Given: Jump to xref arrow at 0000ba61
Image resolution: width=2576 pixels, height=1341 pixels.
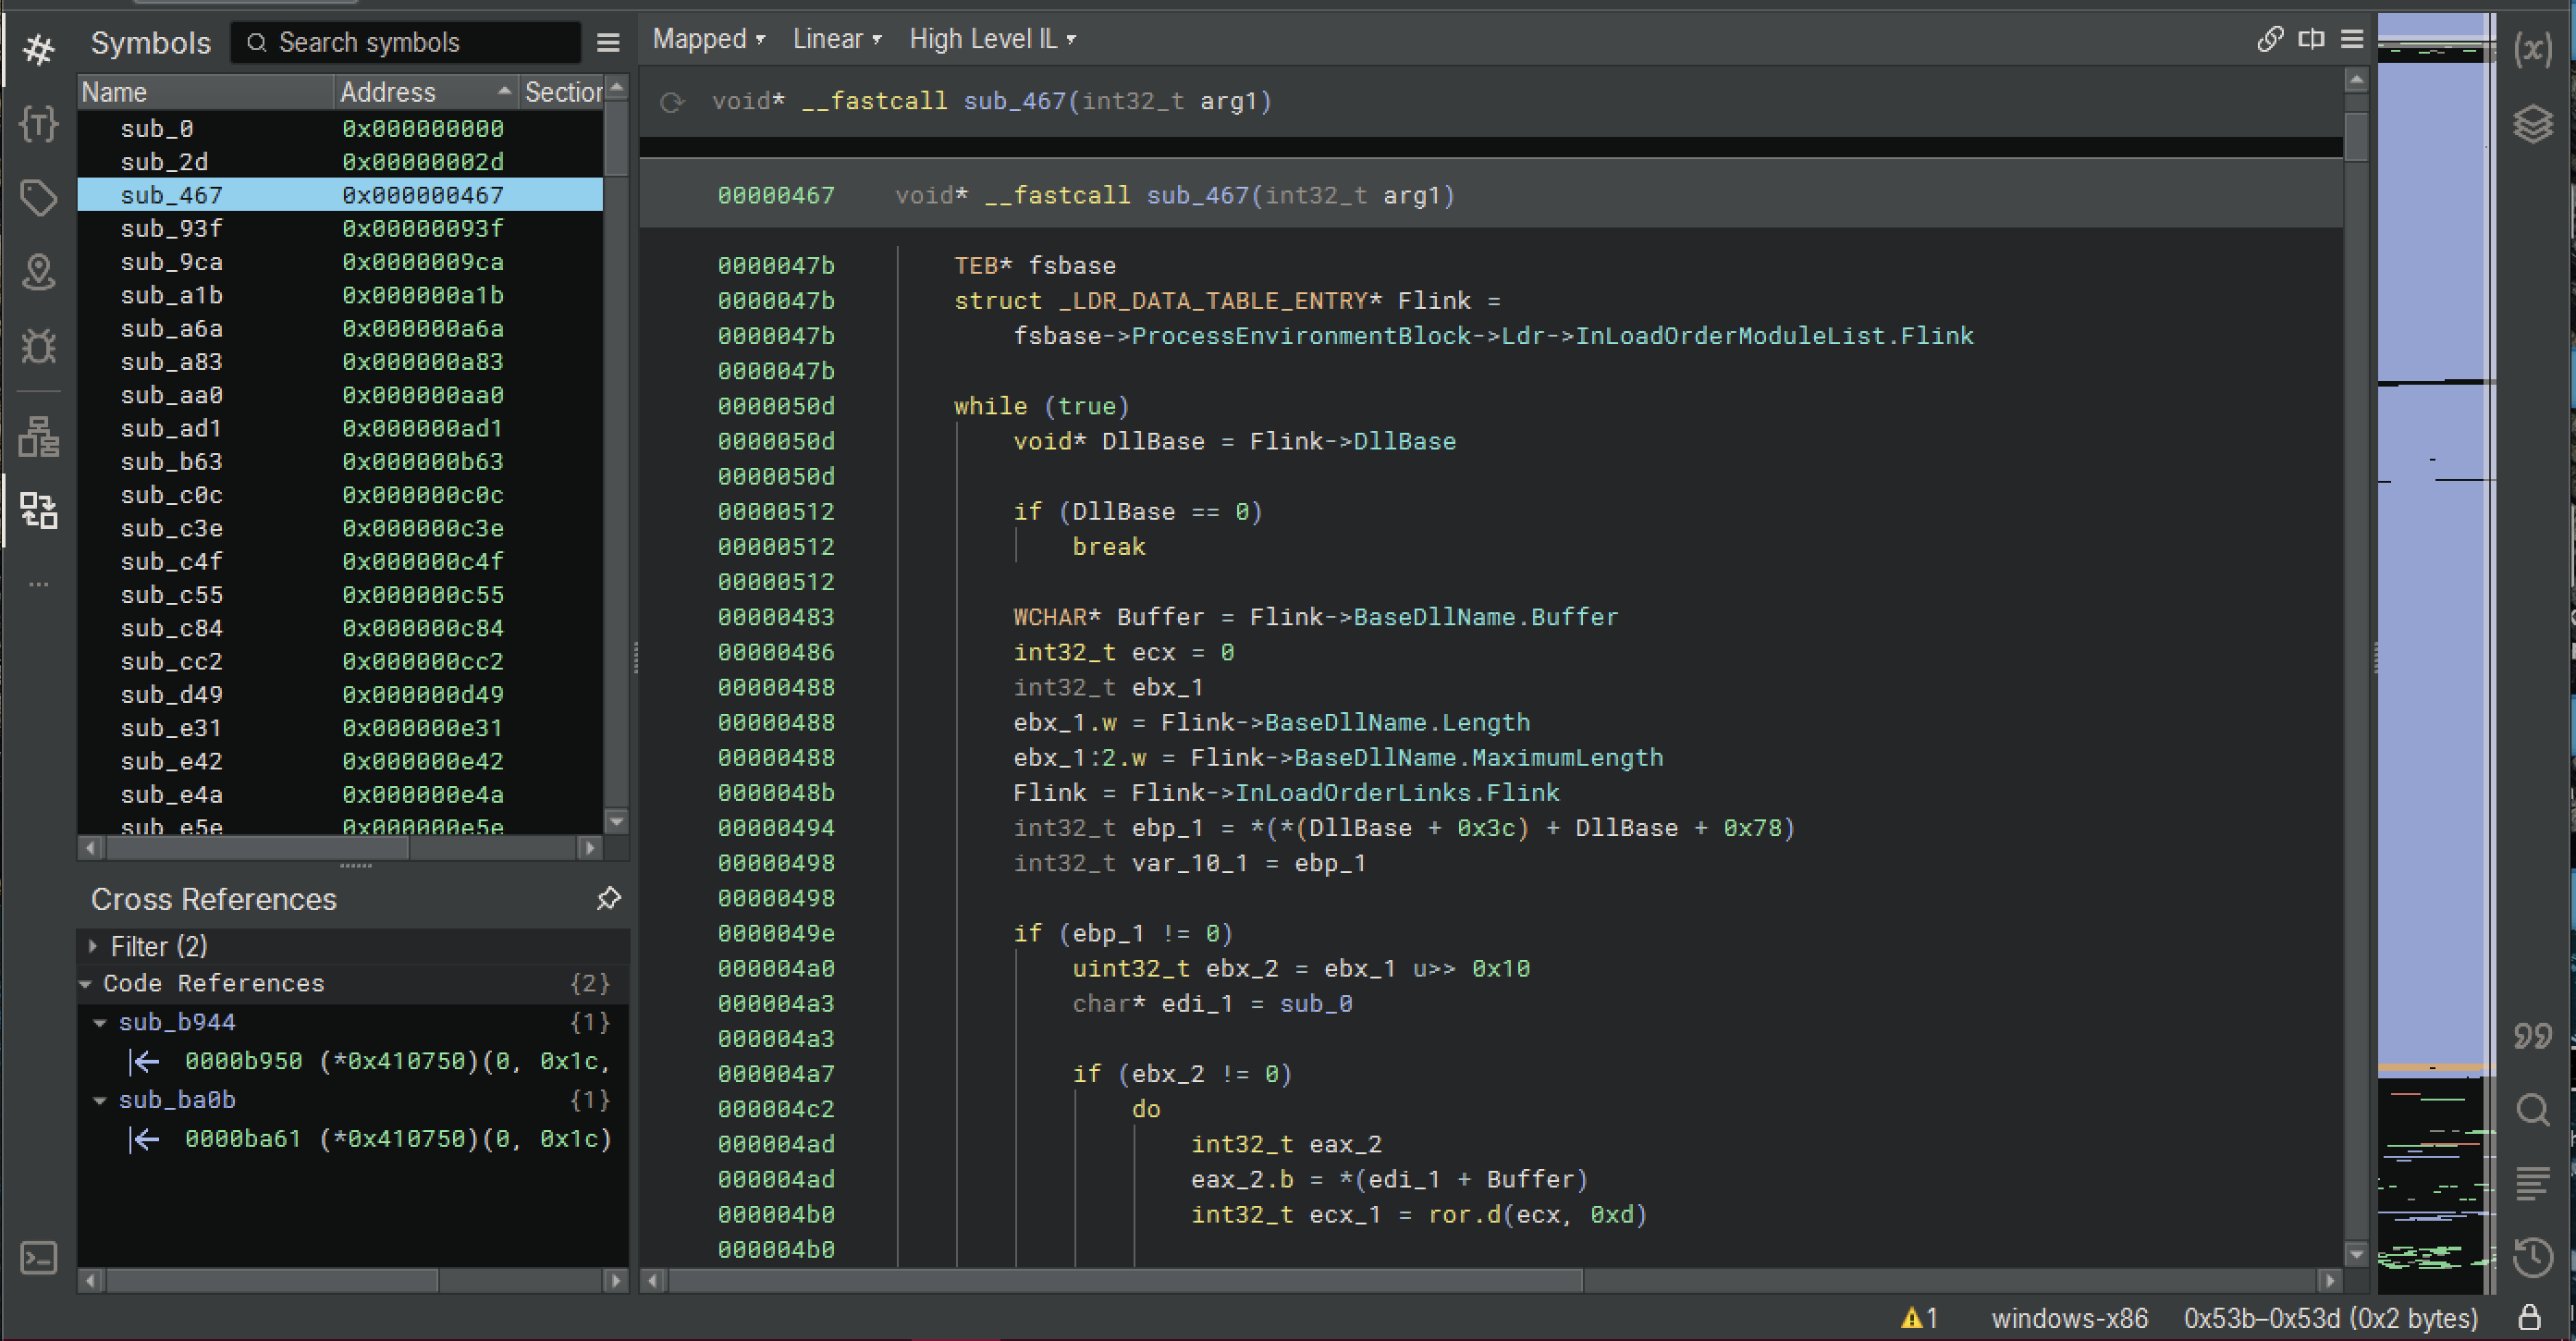Looking at the screenshot, I should [145, 1139].
